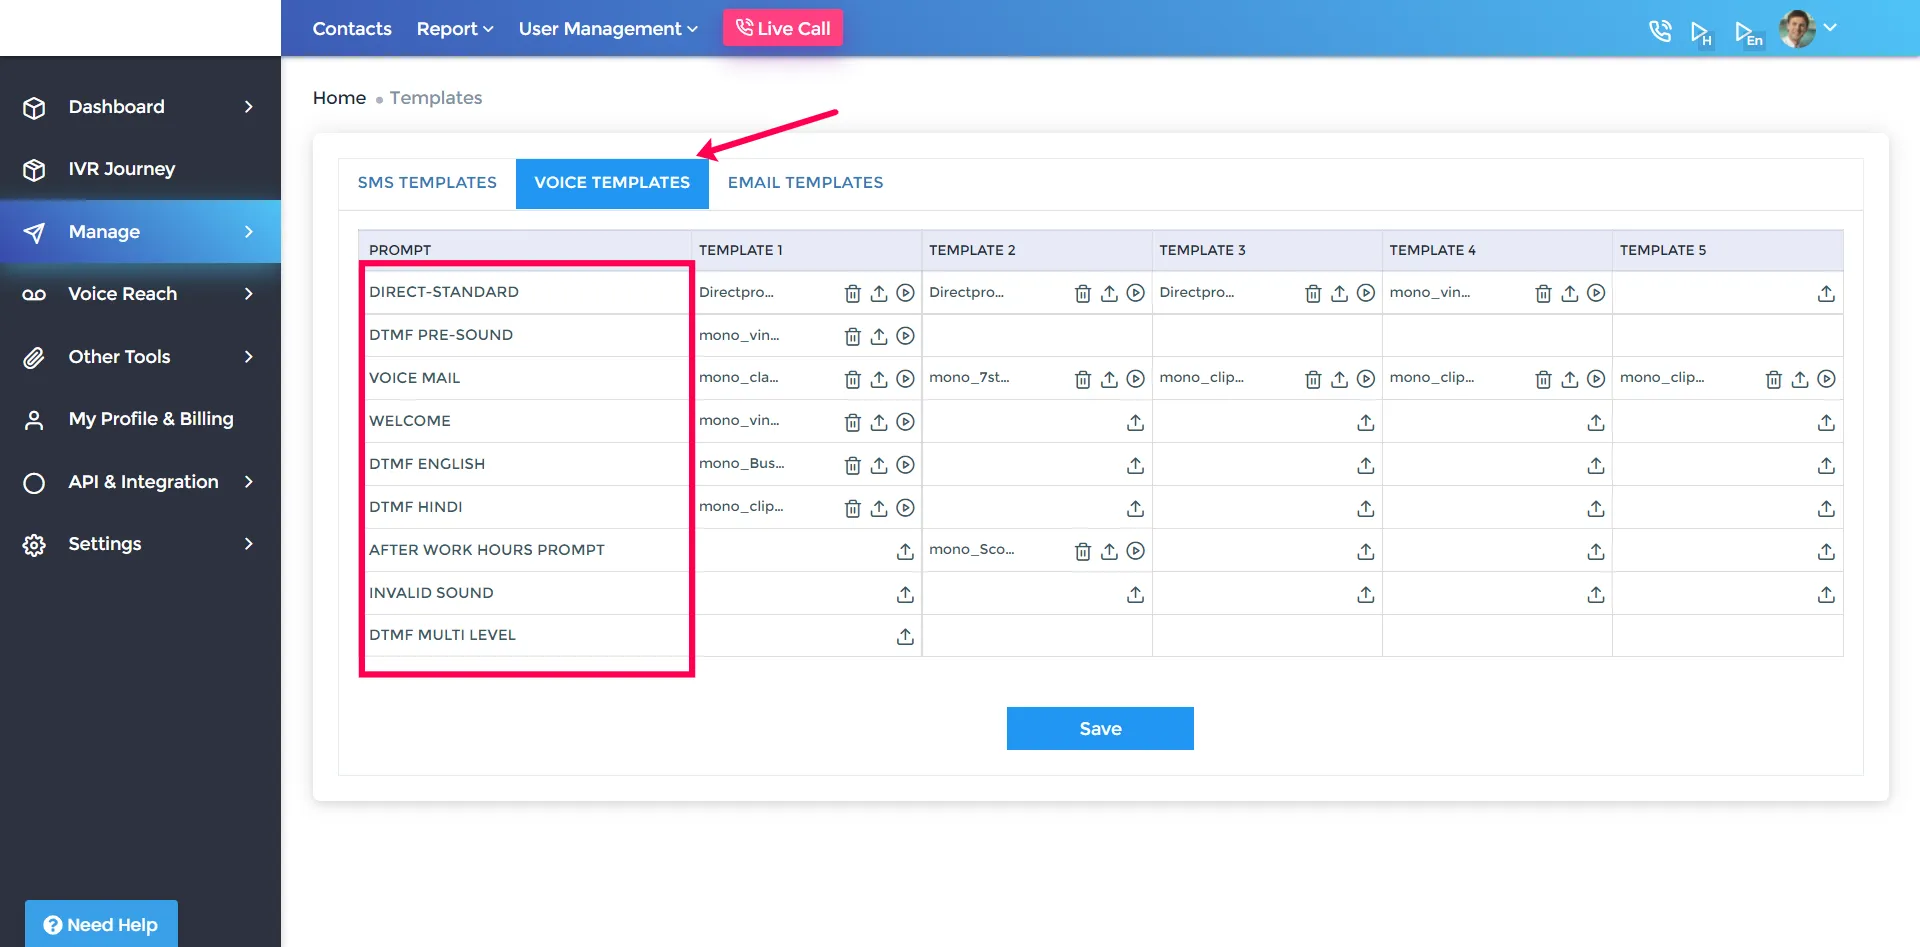Open the Need Help widget

[101, 924]
